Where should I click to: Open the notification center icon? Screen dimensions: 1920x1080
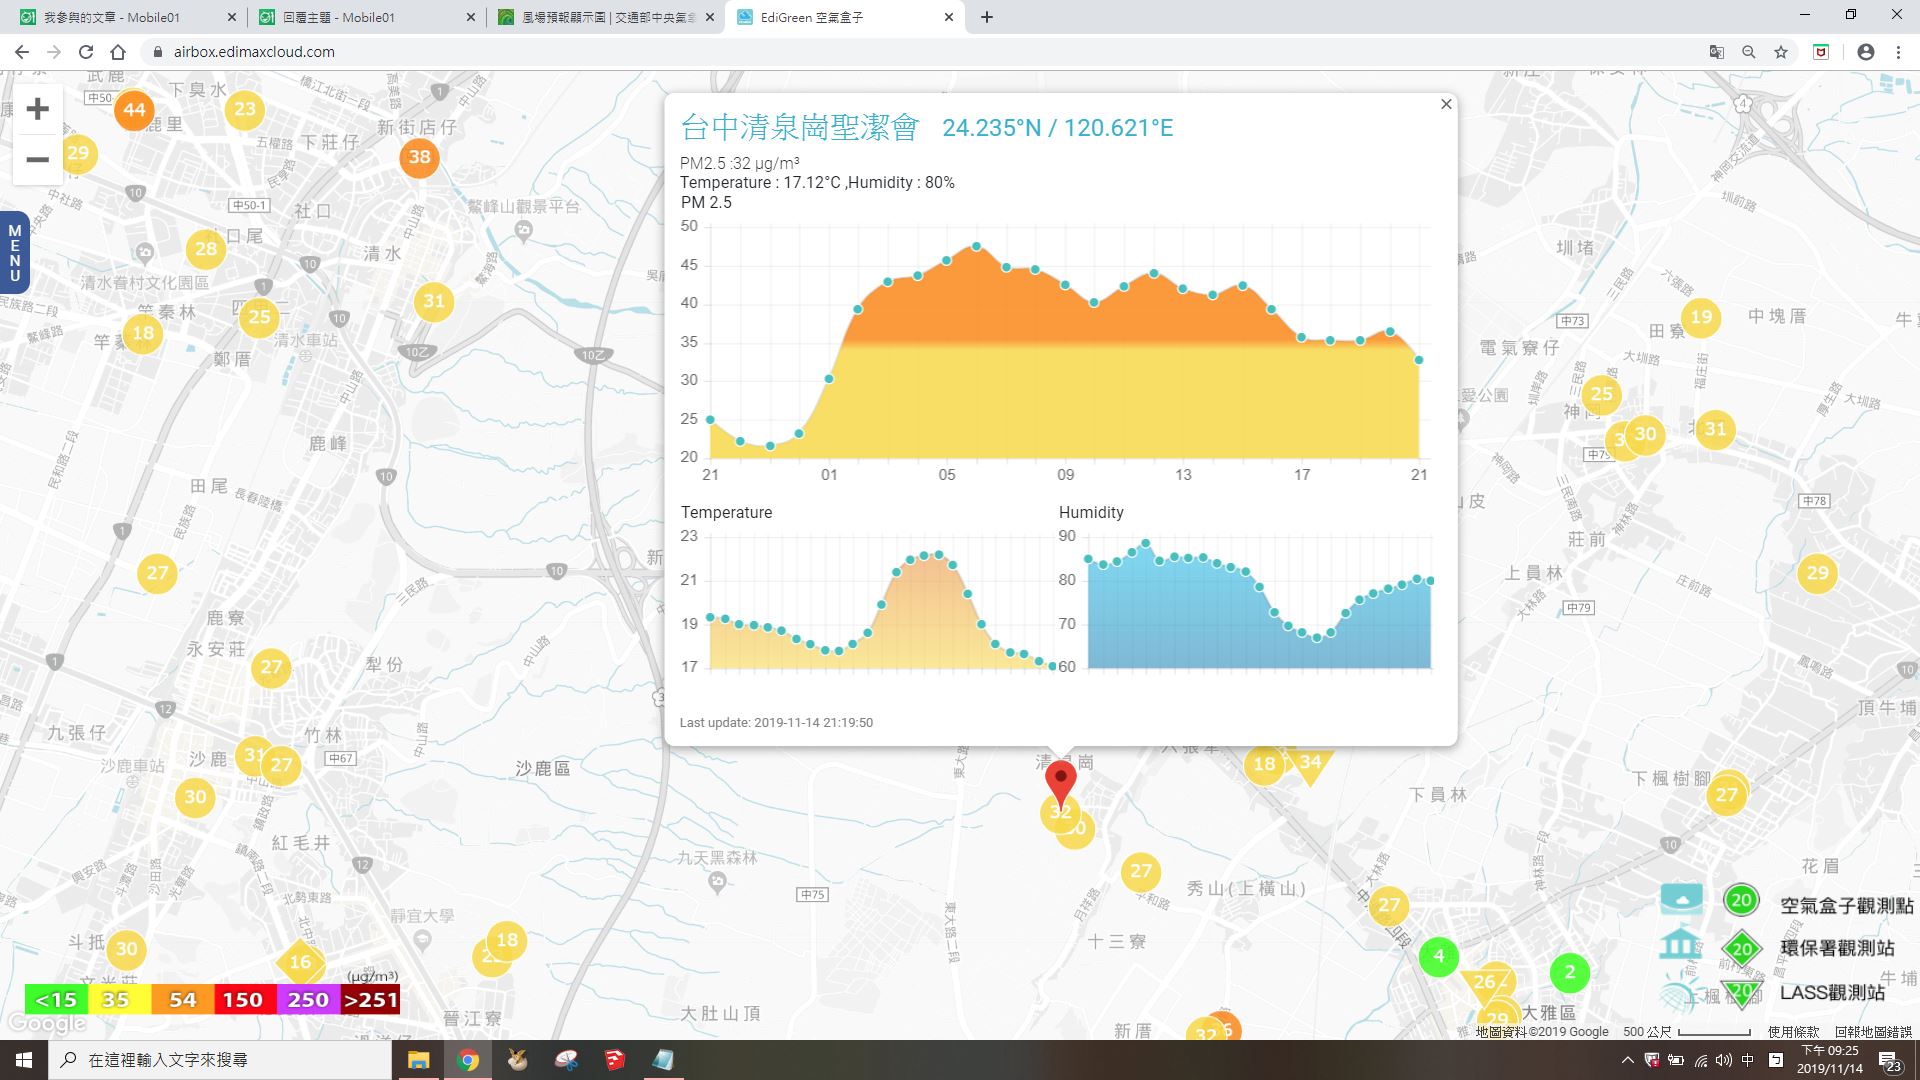(x=1888, y=1060)
